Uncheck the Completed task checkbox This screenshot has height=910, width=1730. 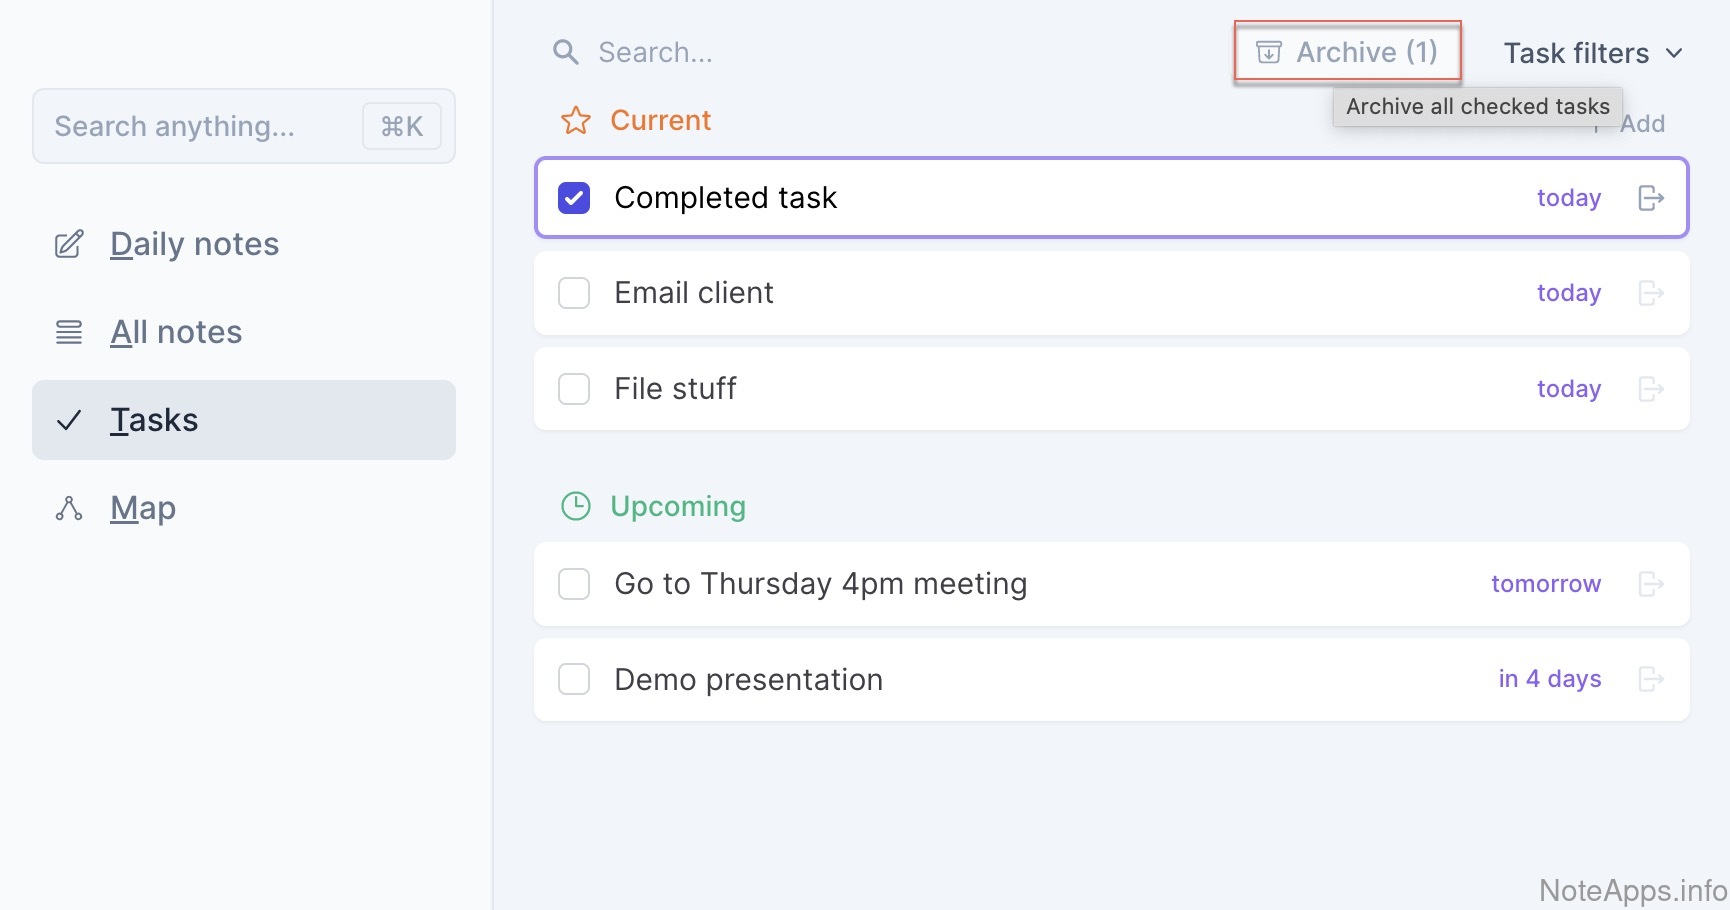coord(574,198)
